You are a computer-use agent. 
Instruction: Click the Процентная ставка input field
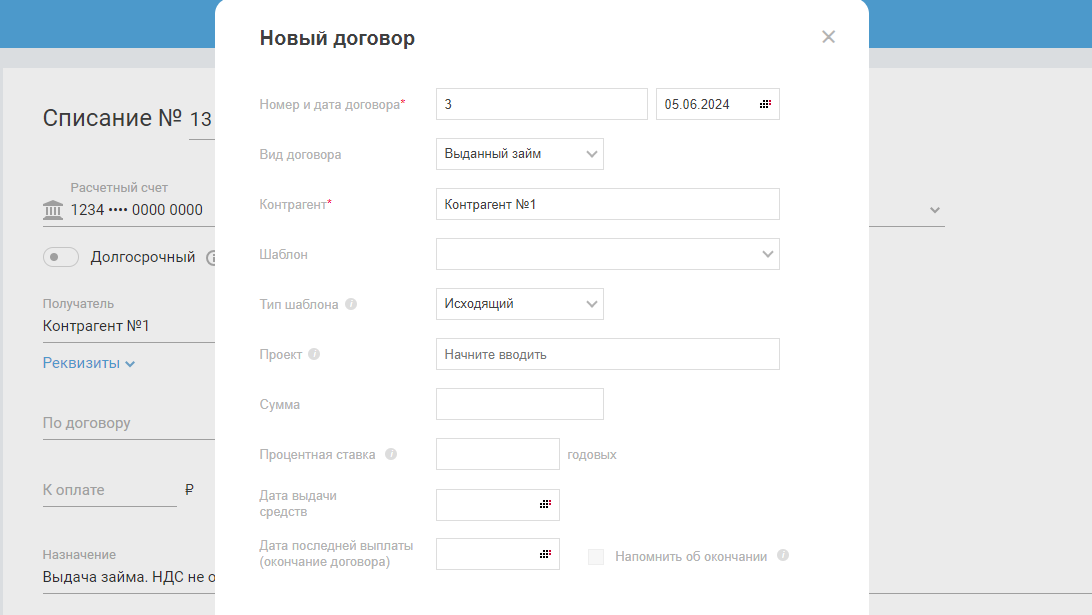(x=497, y=454)
